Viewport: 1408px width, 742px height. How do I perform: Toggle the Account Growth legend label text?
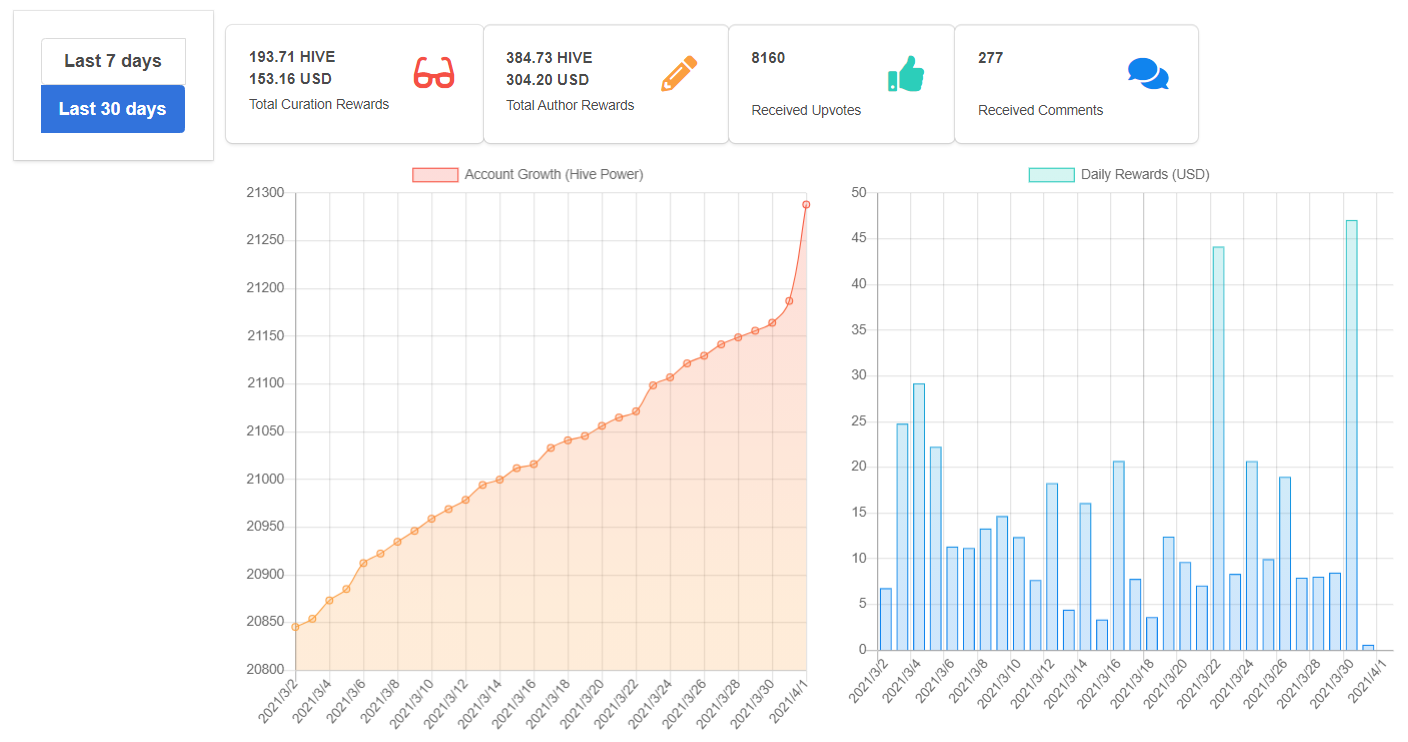click(554, 175)
